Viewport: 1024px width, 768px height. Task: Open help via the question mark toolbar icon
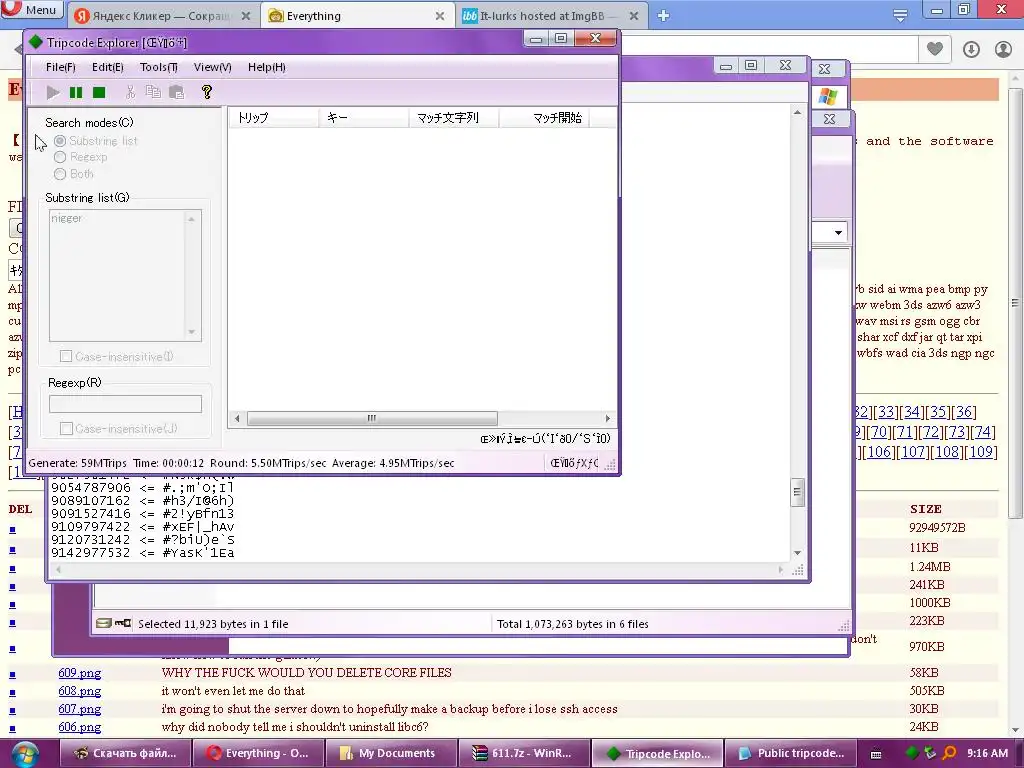click(207, 92)
